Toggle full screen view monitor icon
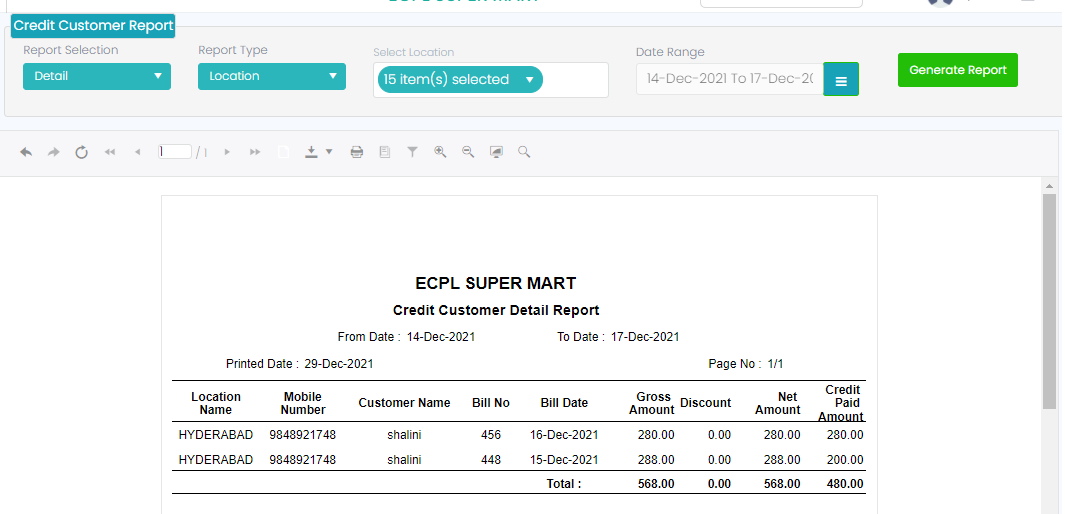The height and width of the screenshot is (514, 1065). [497, 152]
